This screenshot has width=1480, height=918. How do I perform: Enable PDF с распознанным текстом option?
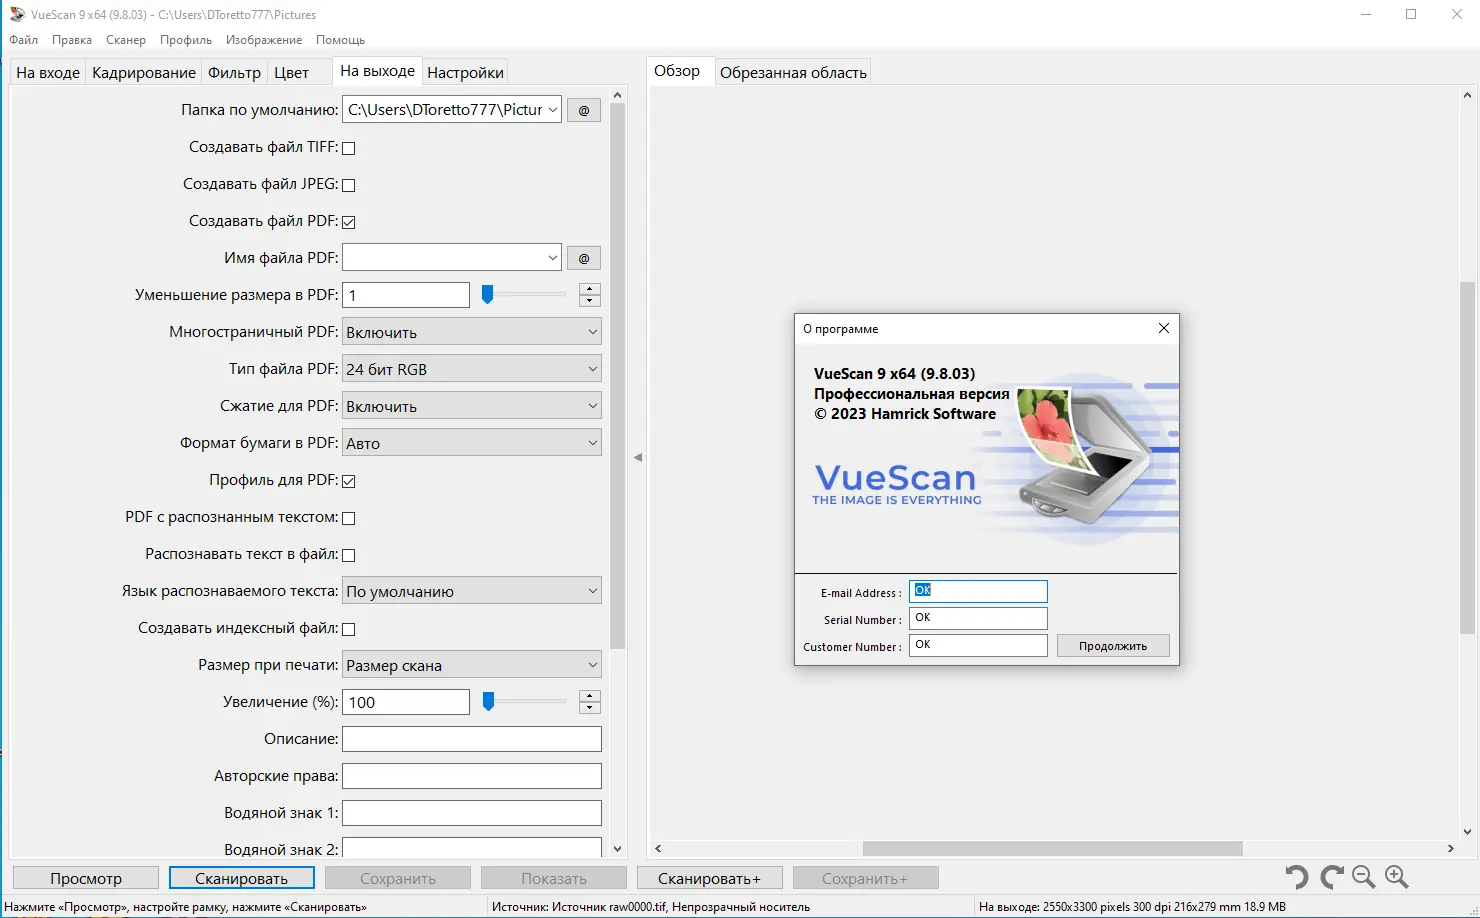[x=348, y=517]
